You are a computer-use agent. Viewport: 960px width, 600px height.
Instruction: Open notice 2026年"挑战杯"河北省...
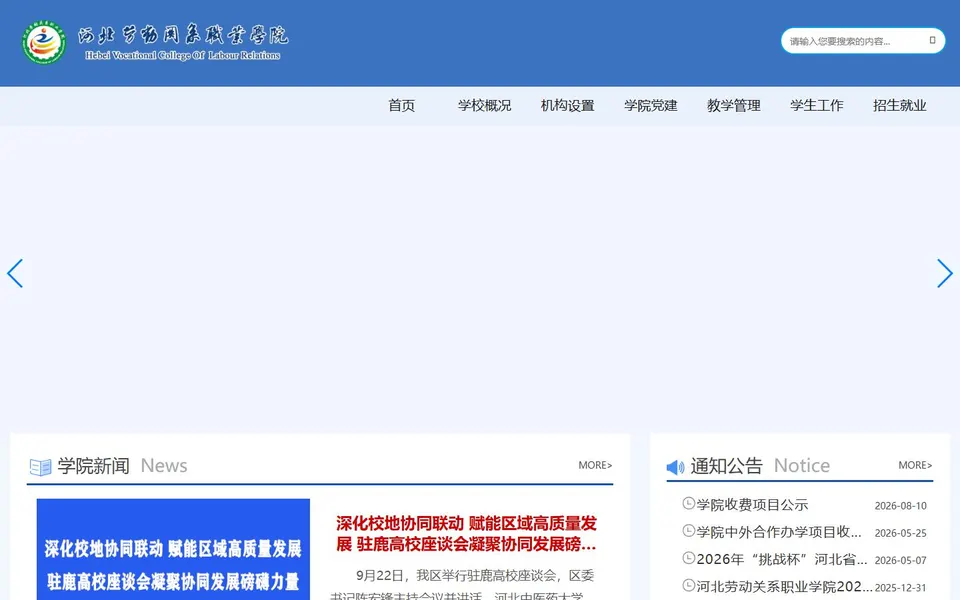[782, 559]
